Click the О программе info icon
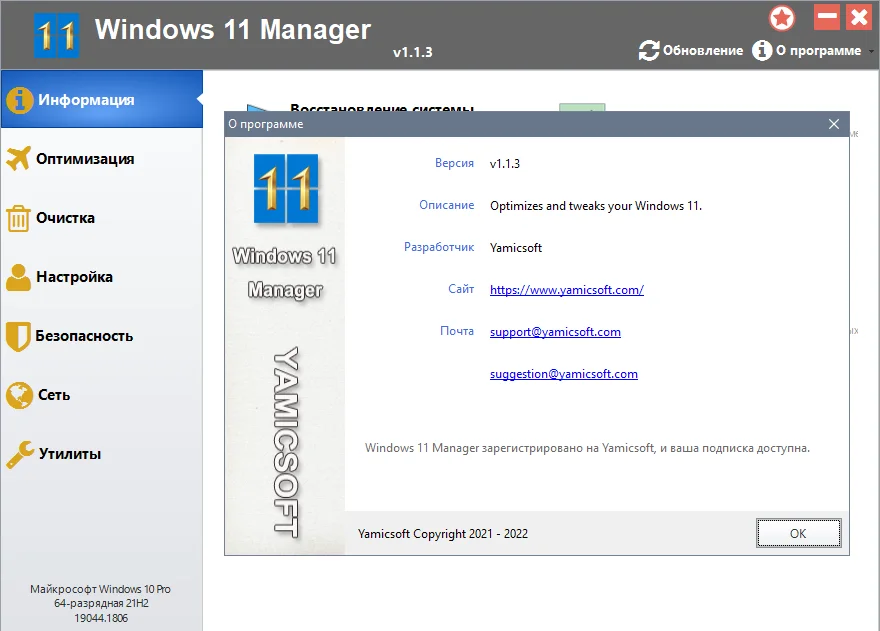This screenshot has width=880, height=631. point(762,51)
